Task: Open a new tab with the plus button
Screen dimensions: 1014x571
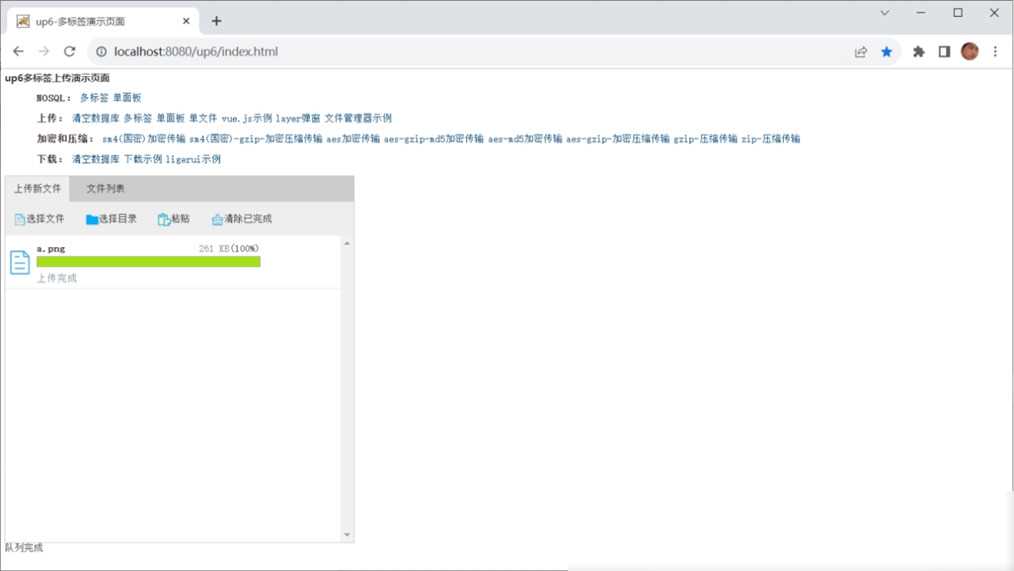Action: 217,21
